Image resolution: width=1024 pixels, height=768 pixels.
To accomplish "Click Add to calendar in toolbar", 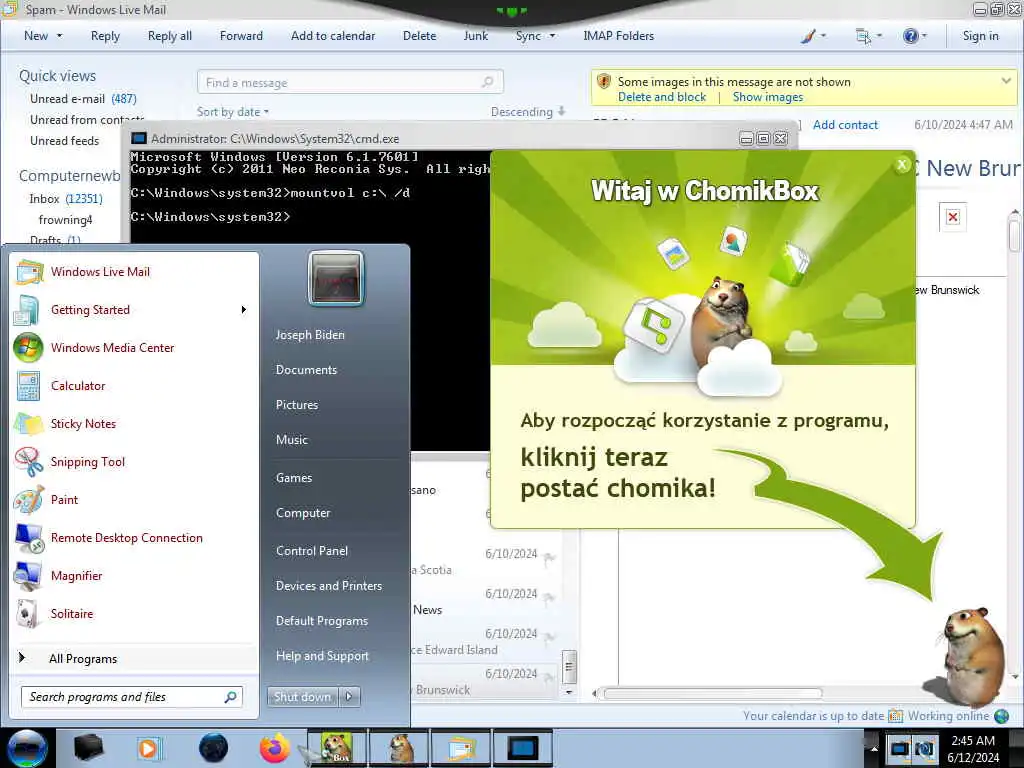I will tap(333, 36).
